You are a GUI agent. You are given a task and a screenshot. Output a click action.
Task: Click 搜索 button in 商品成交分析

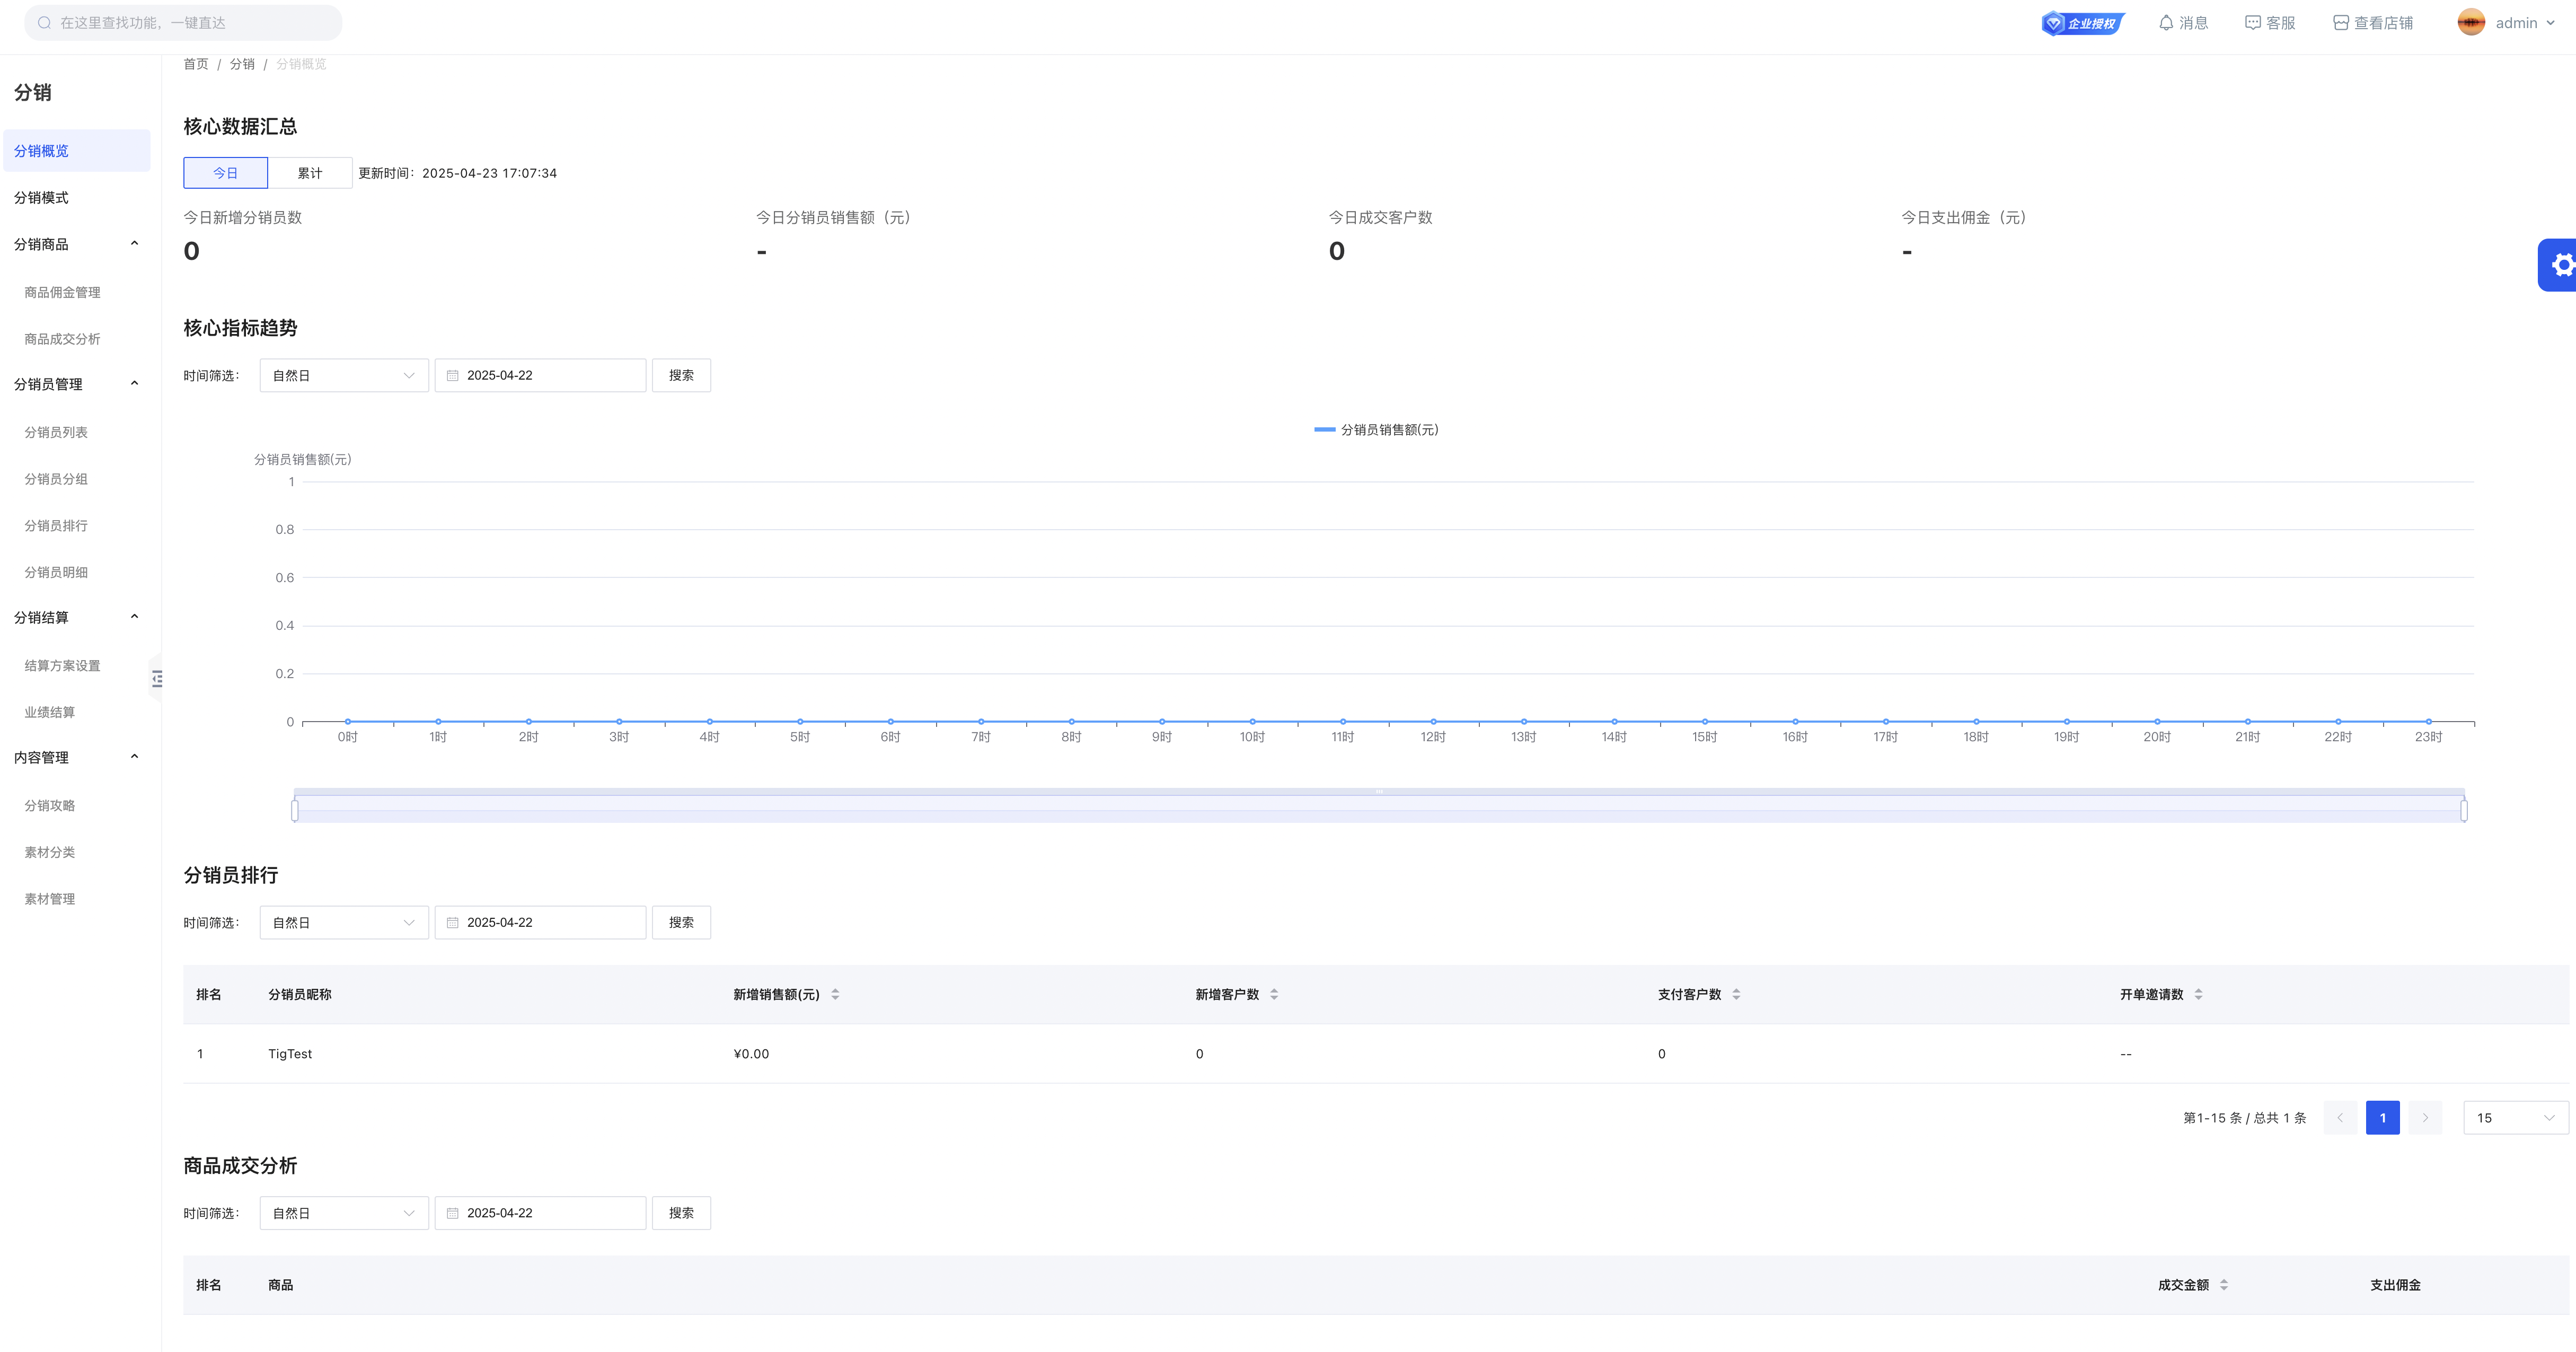681,1213
